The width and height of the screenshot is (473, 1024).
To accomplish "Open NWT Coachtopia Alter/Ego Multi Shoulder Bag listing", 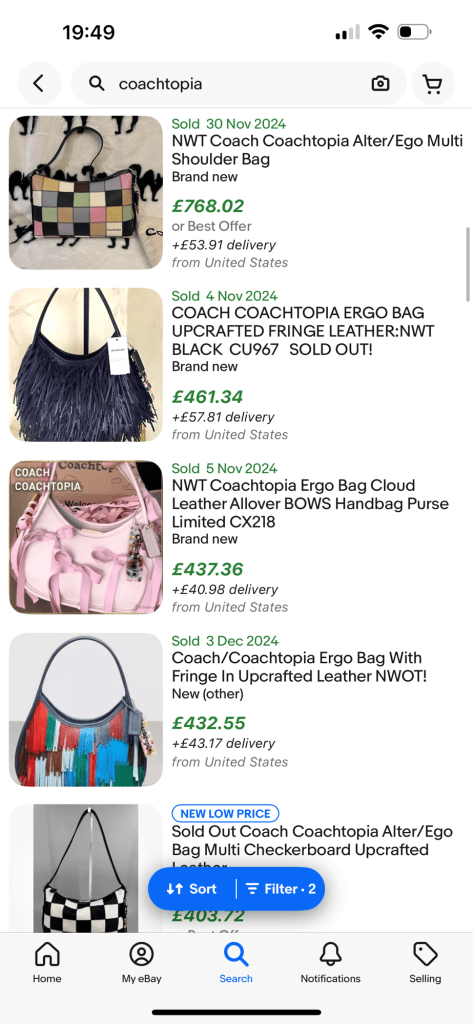I will 318,150.
